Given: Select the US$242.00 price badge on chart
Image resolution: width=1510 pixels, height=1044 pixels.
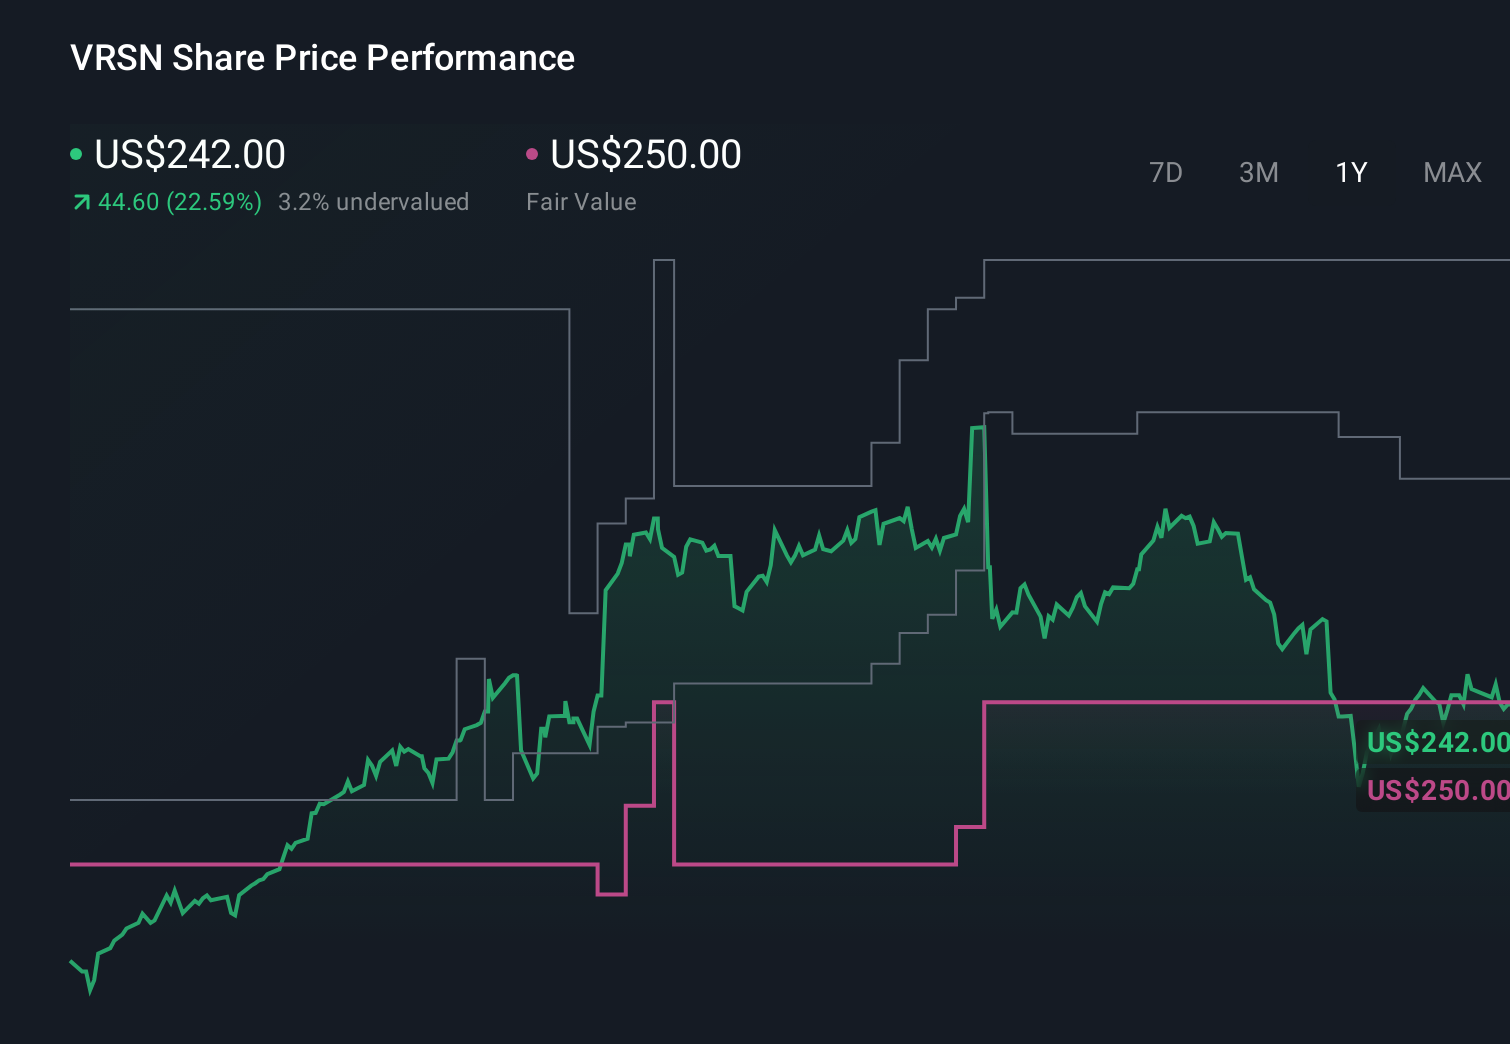Looking at the screenshot, I should [x=1437, y=742].
